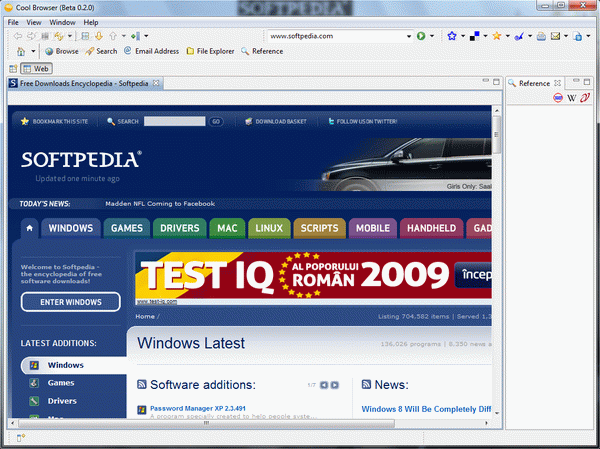Click the Reference toolbar button
The height and width of the screenshot is (449, 600).
tap(262, 51)
